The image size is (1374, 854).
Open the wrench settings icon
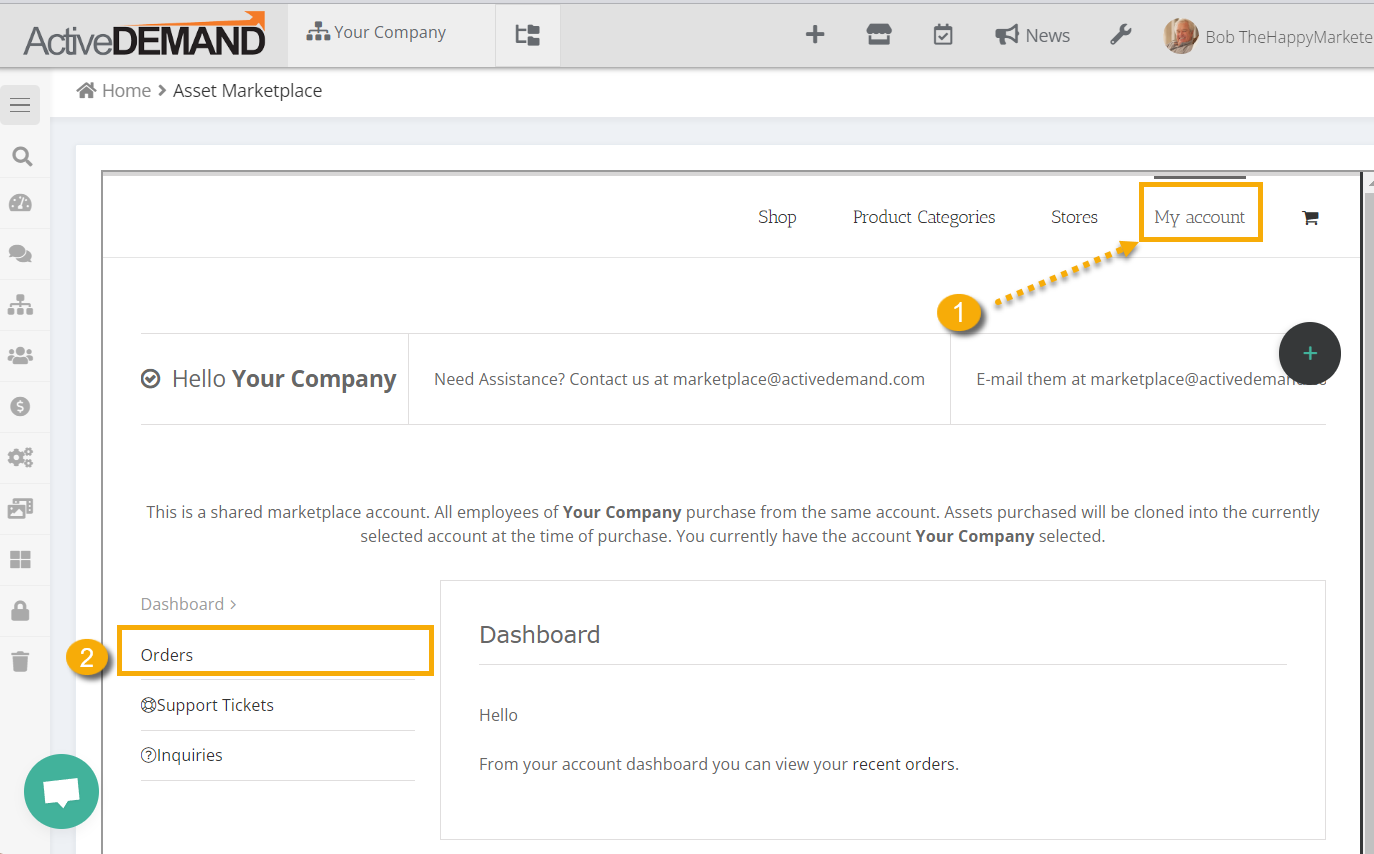pos(1121,35)
